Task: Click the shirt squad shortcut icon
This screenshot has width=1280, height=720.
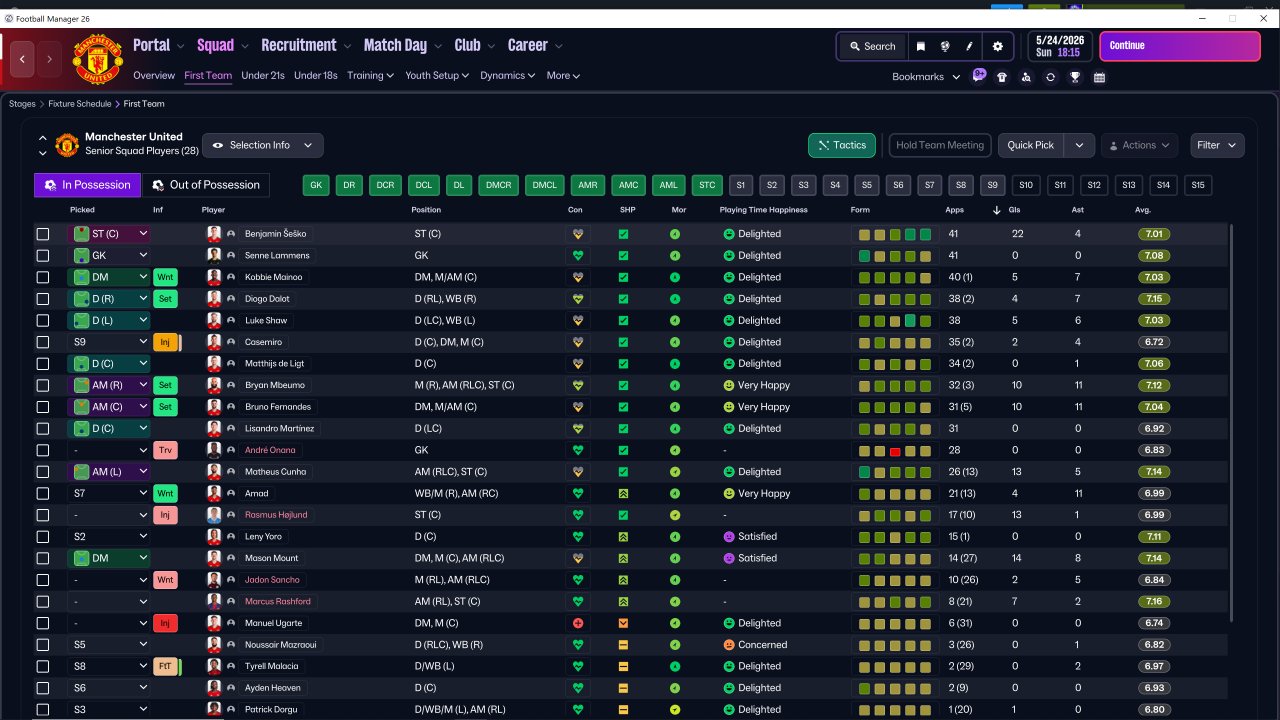Action: point(1002,77)
